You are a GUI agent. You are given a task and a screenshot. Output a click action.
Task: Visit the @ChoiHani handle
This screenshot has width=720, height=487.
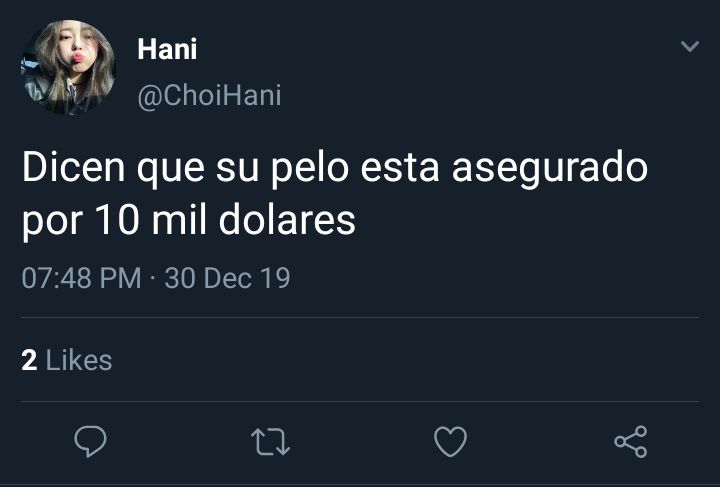209,96
